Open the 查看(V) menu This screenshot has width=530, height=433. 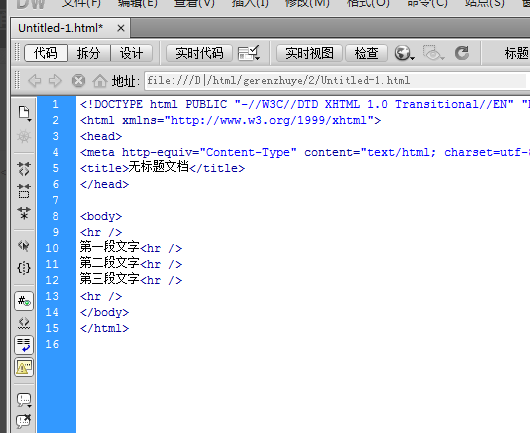point(194,3)
